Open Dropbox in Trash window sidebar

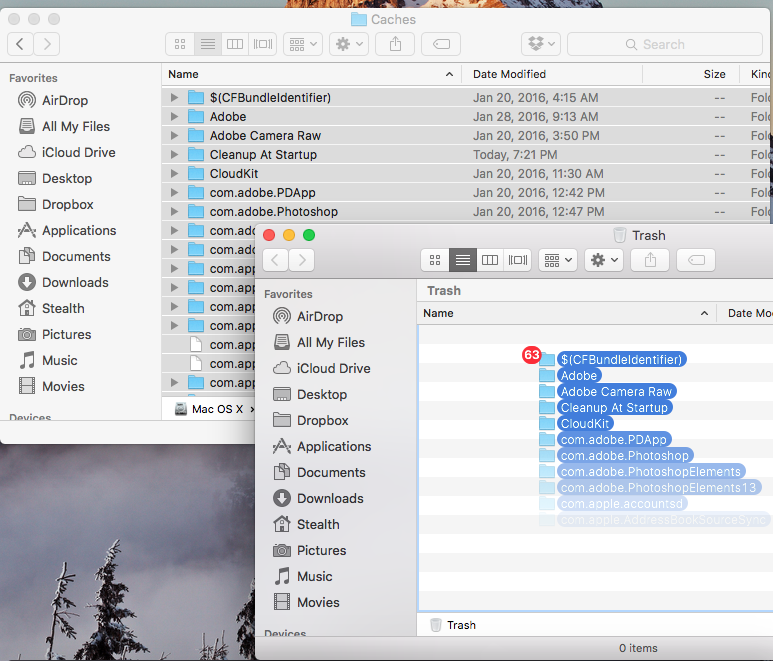(x=310, y=420)
